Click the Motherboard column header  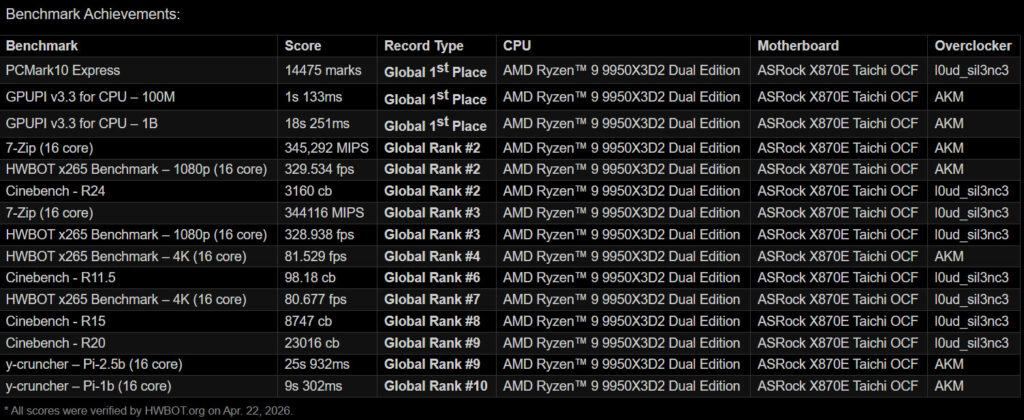click(798, 46)
